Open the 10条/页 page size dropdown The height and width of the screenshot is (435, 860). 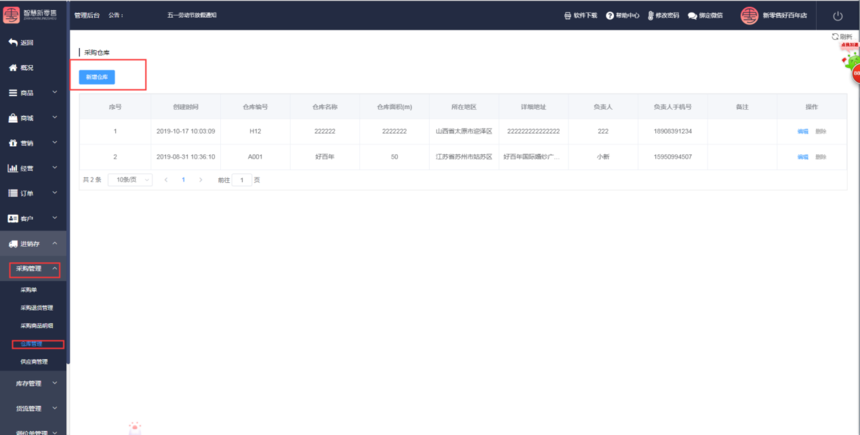[129, 180]
